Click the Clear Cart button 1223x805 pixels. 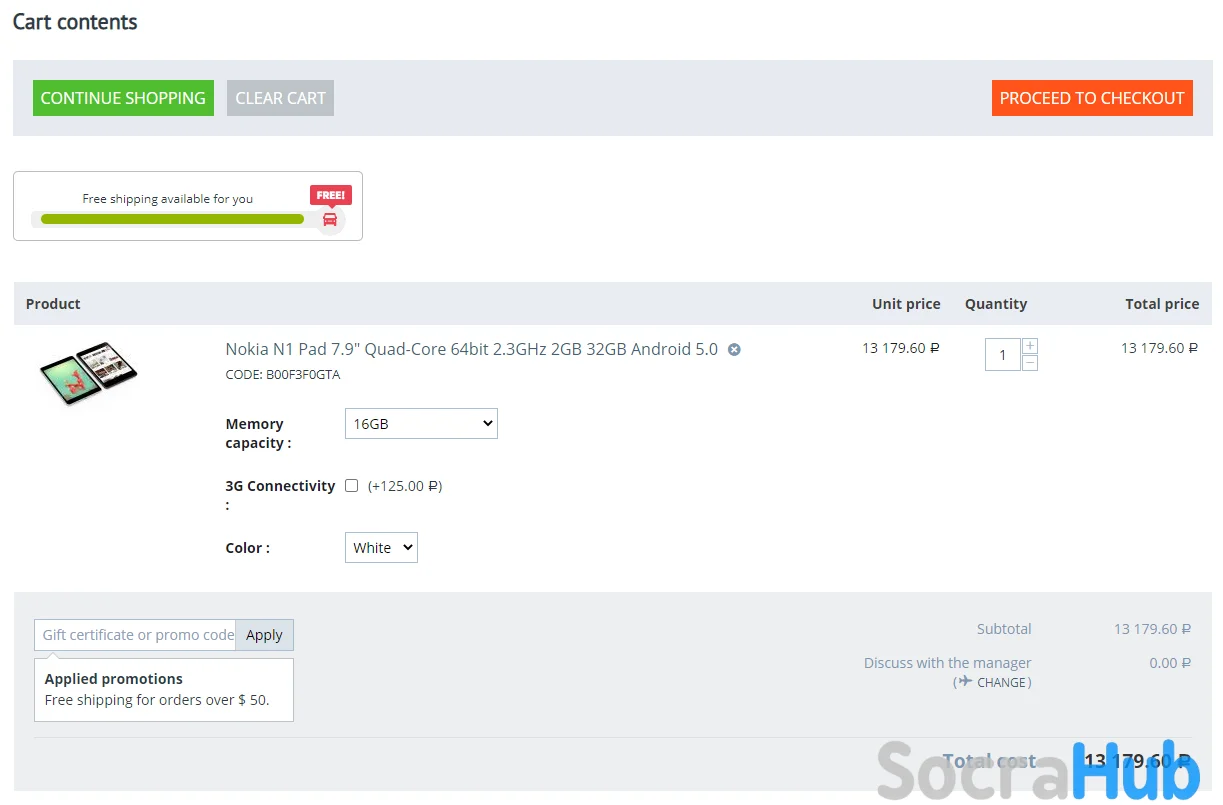[x=280, y=98]
